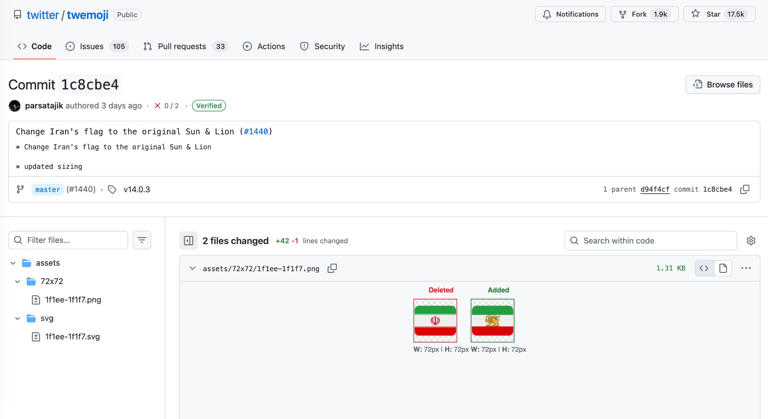Click the Browse files button
The width and height of the screenshot is (768, 419).
(x=722, y=85)
